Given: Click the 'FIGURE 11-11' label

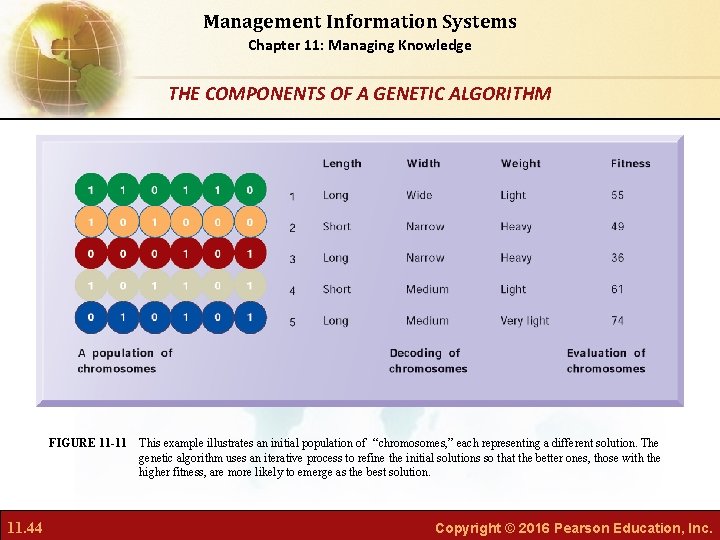Looking at the screenshot, I should click(x=87, y=443).
